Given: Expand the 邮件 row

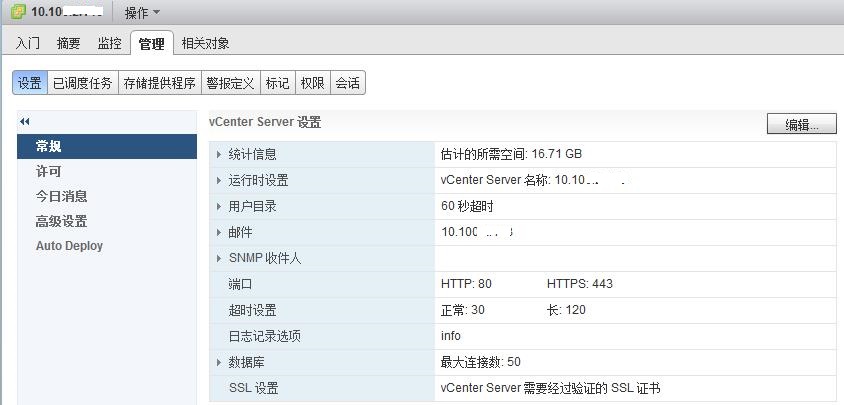Looking at the screenshot, I should 219,233.
